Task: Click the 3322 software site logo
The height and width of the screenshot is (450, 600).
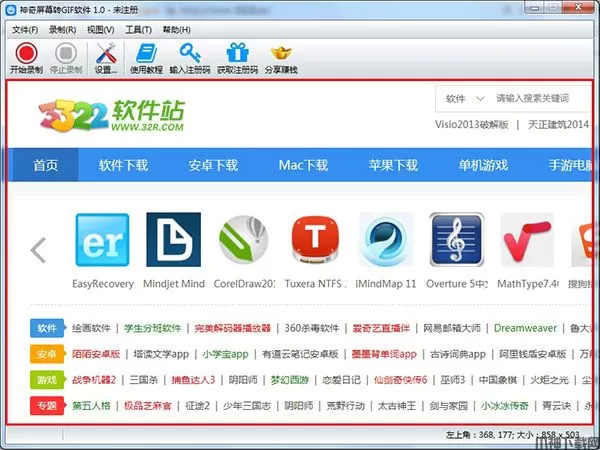Action: (x=111, y=116)
